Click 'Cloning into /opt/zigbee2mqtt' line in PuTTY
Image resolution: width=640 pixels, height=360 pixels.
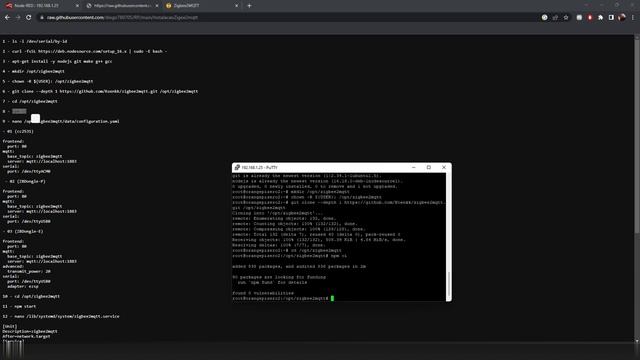(x=278, y=213)
